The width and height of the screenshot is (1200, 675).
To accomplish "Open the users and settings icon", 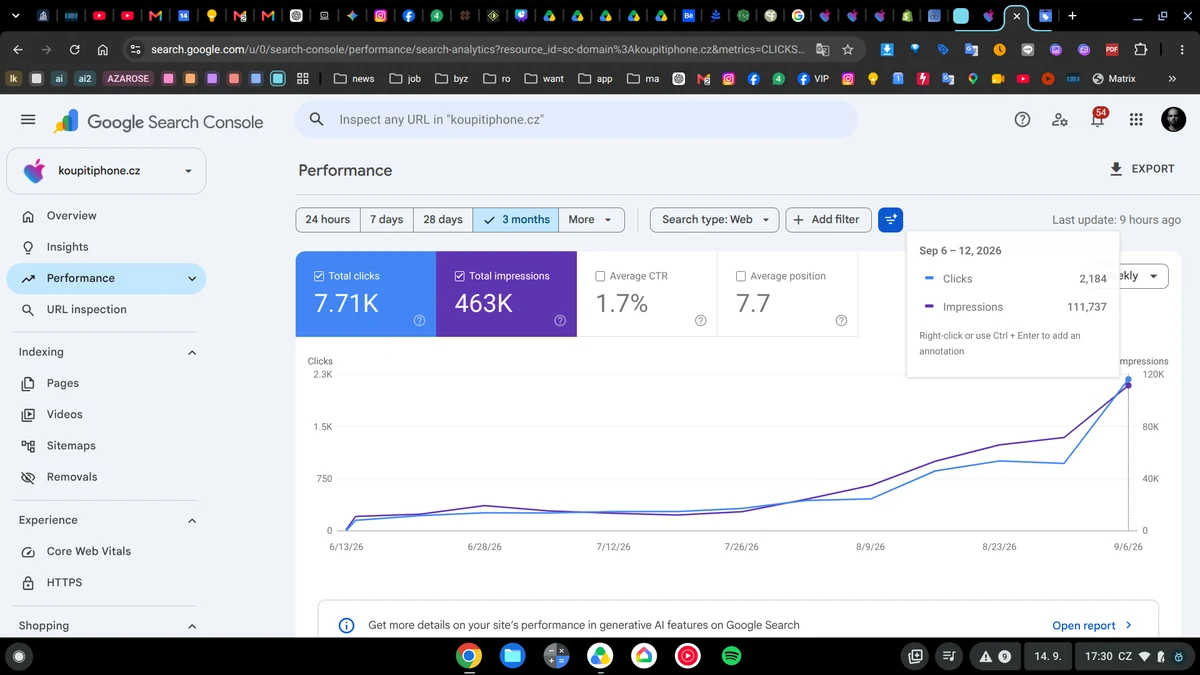I will 1060,120.
